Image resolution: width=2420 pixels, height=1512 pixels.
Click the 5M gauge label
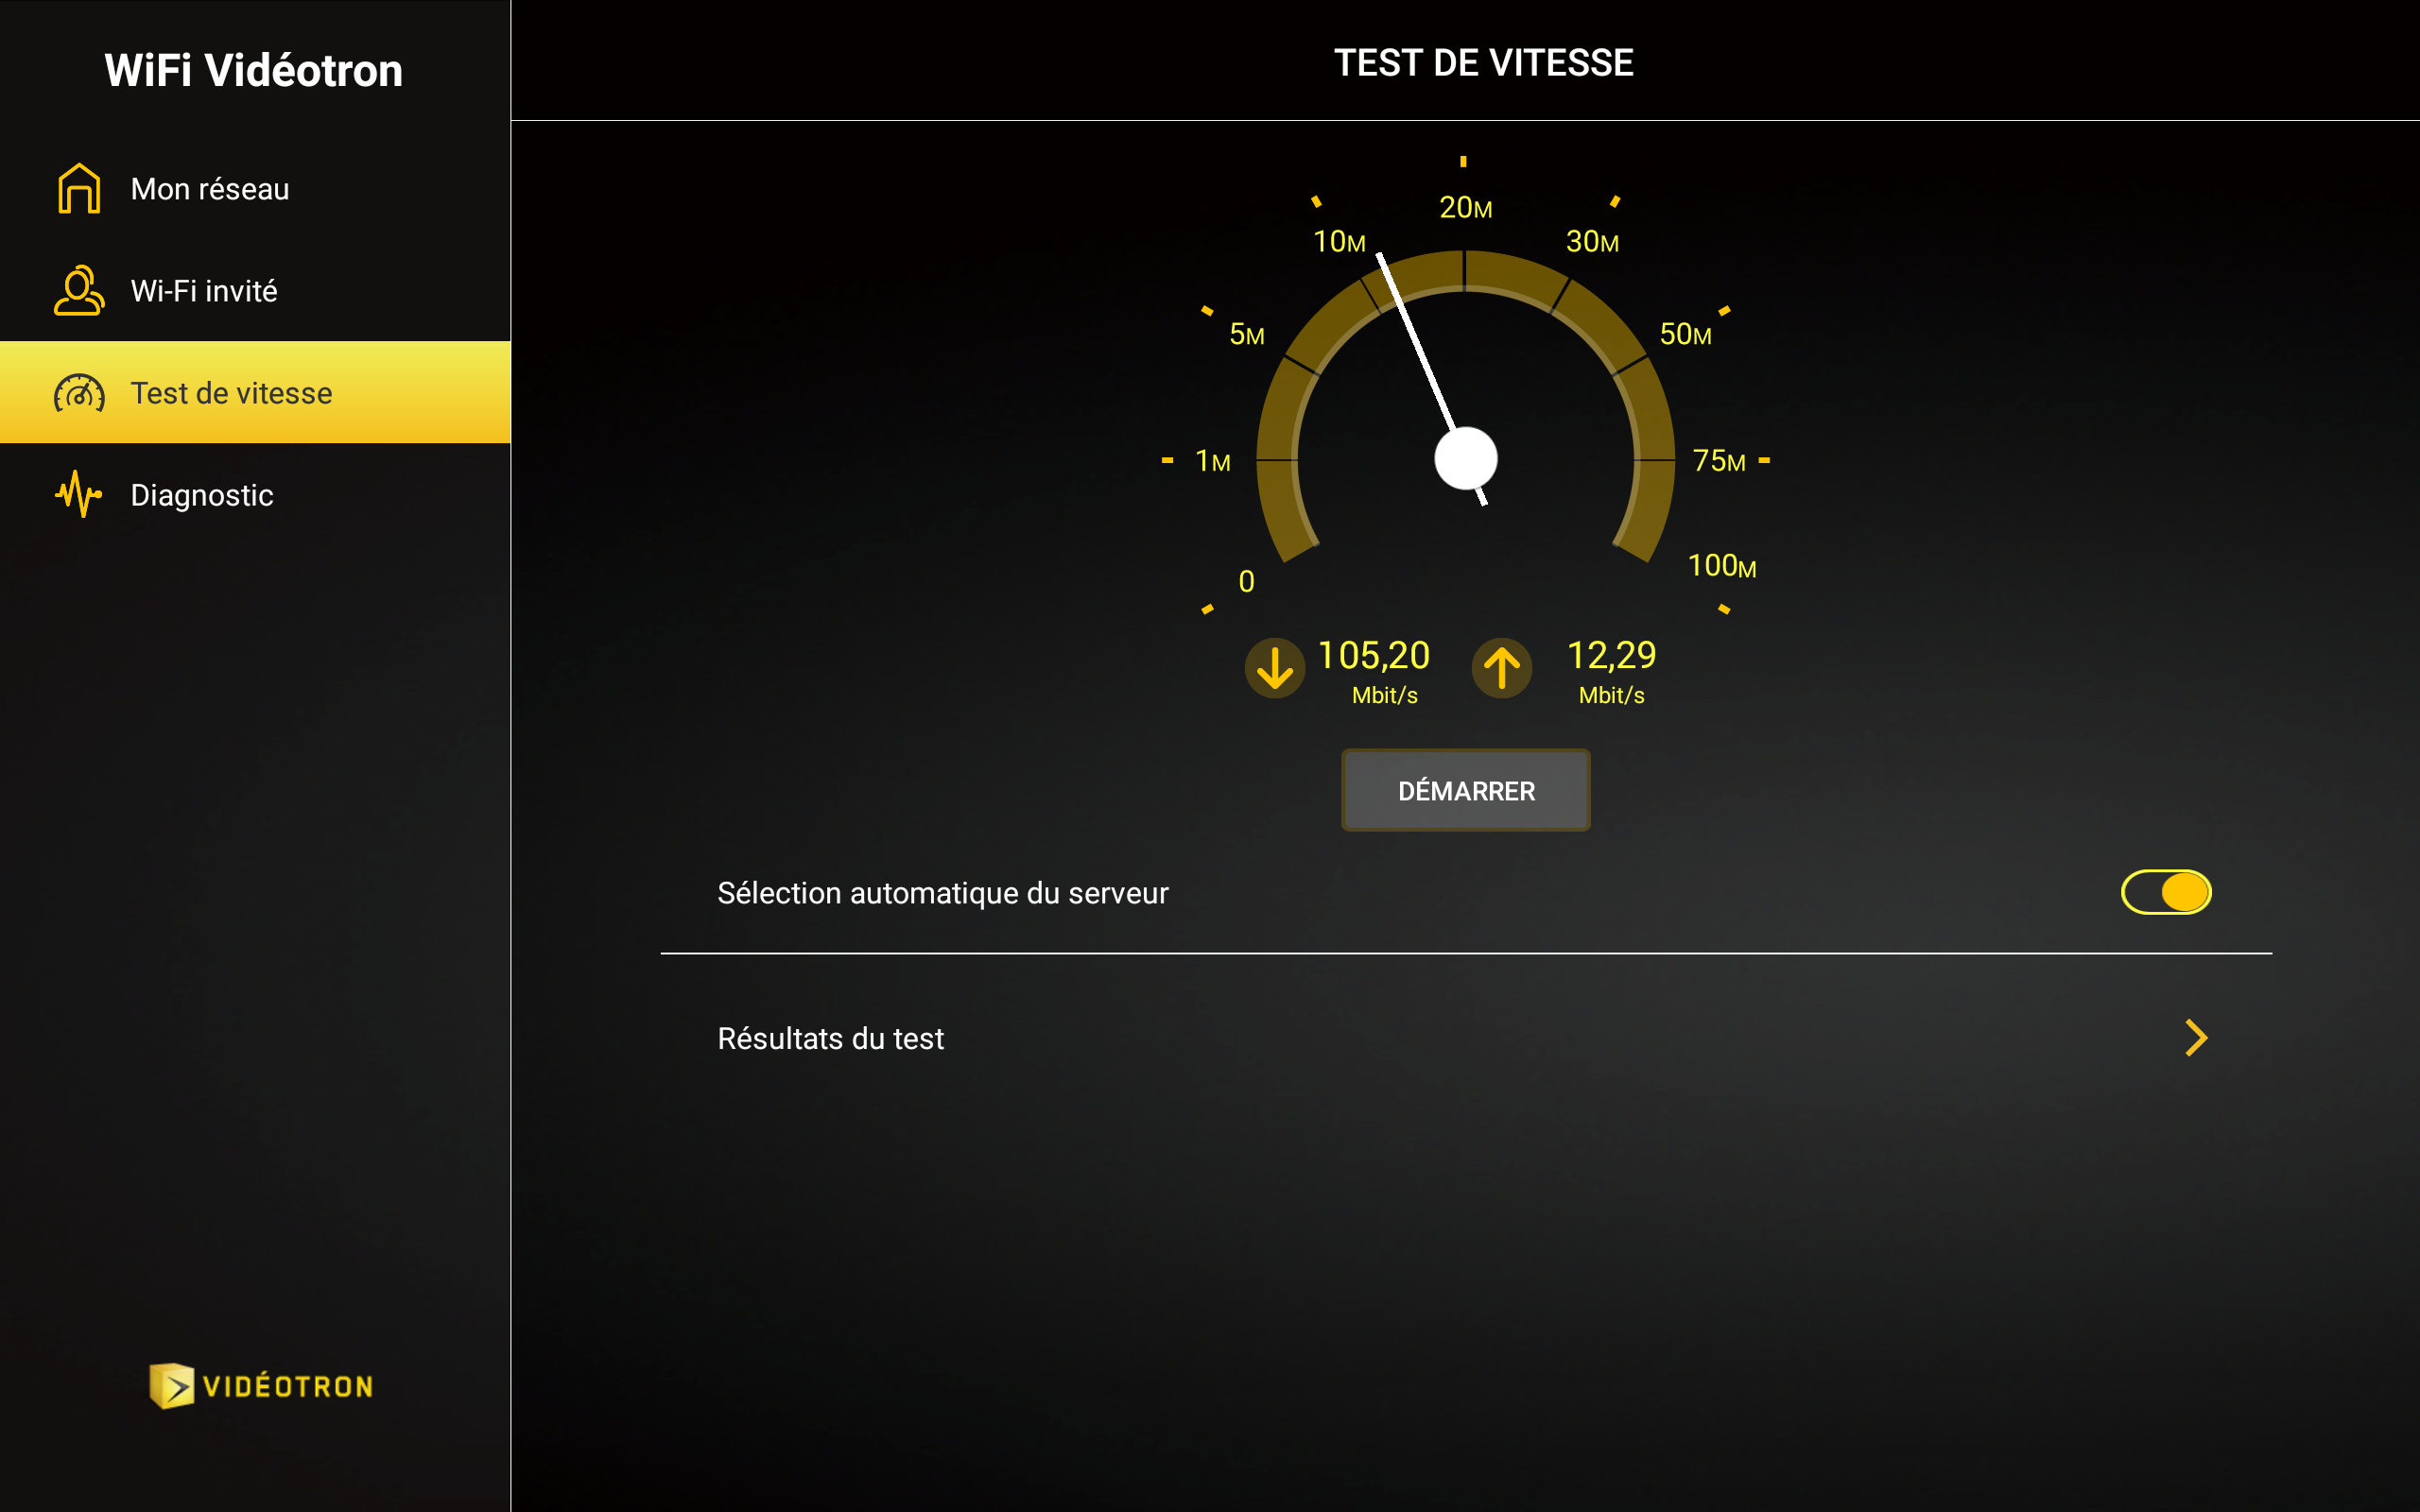(x=1247, y=334)
